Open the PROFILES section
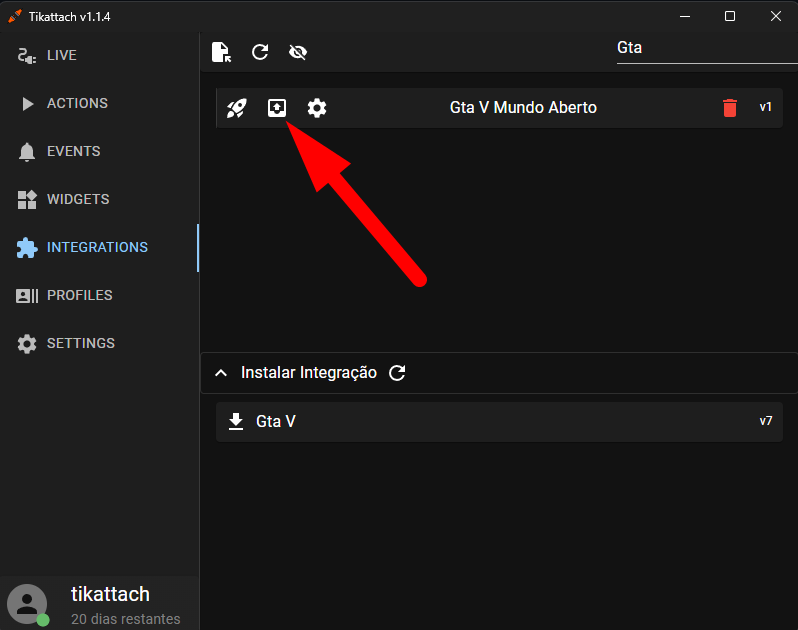Screen dimensions: 798x630 pyautogui.click(x=99, y=295)
